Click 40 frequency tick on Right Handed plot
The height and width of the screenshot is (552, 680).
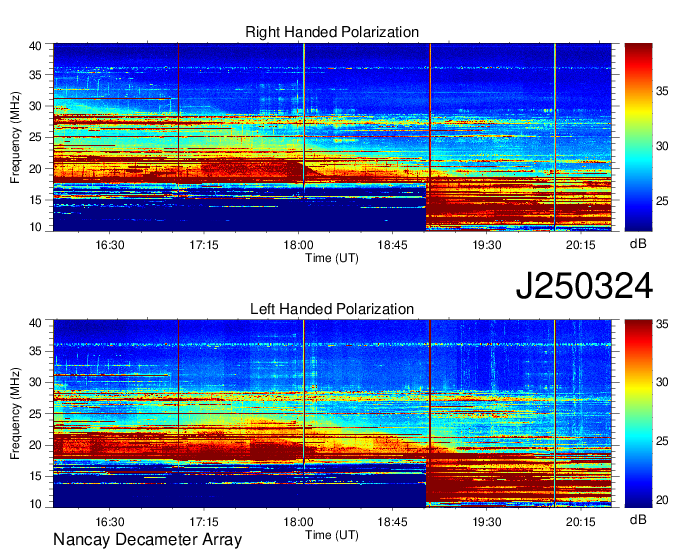[x=35, y=46]
